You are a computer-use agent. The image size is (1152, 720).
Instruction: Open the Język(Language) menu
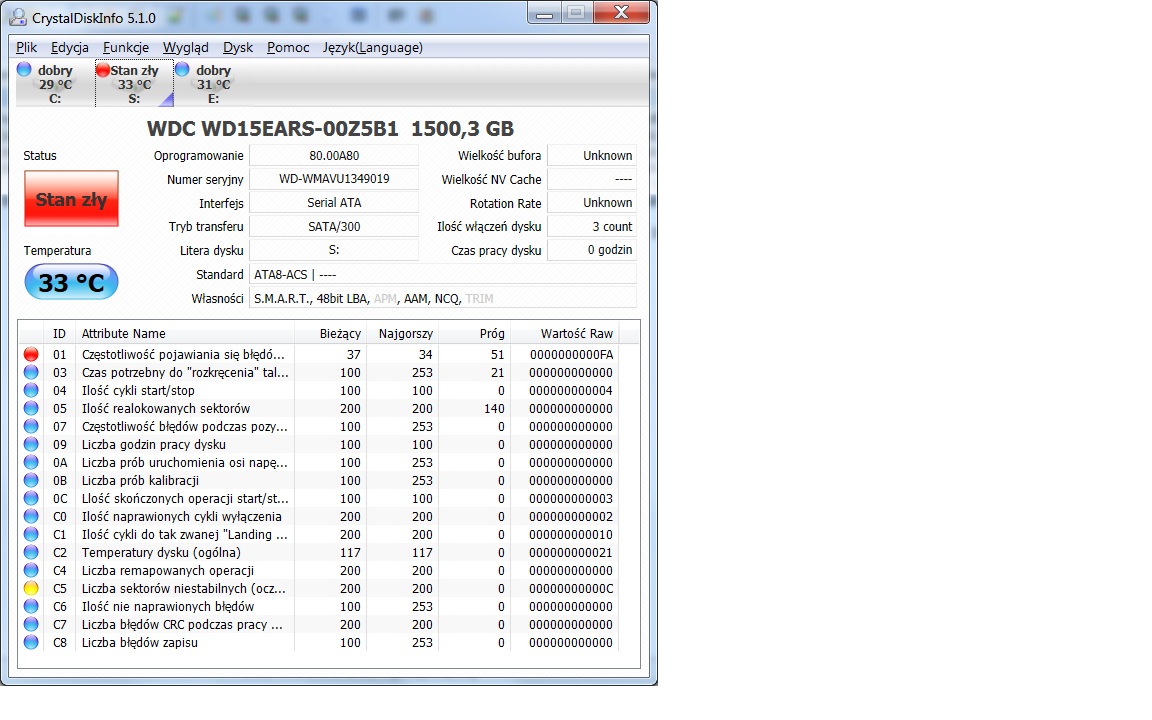click(x=372, y=47)
